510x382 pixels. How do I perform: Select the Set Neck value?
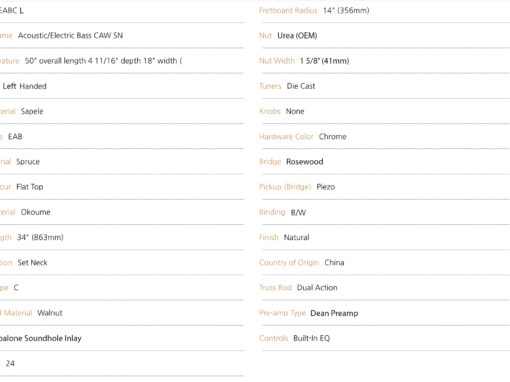32,263
